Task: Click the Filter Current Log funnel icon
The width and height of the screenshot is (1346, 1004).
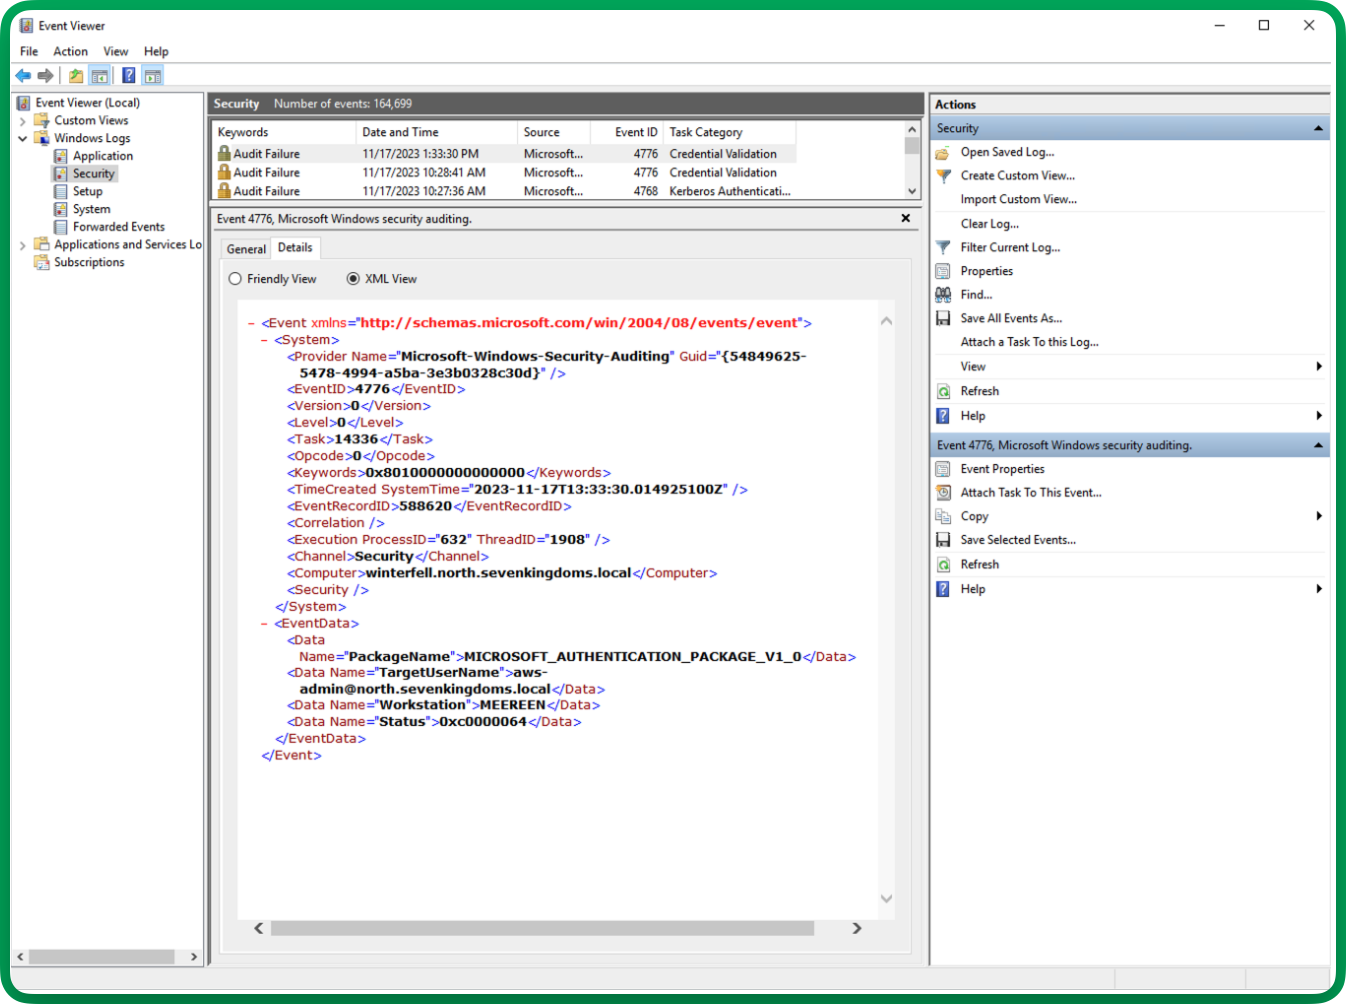Action: tap(943, 247)
